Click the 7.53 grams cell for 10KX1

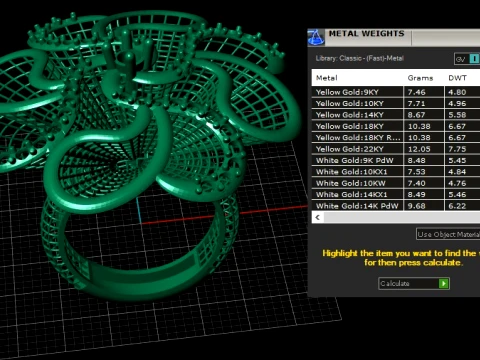[423, 172]
